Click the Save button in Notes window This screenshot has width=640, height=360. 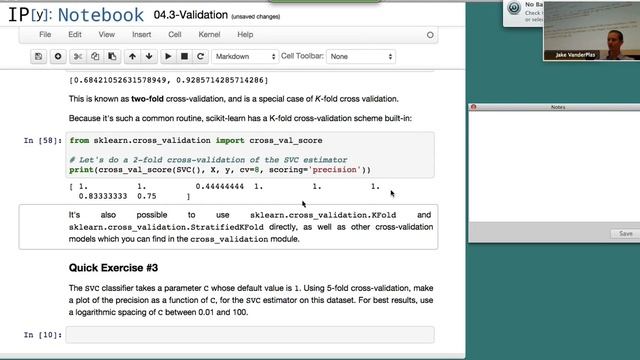pos(625,234)
